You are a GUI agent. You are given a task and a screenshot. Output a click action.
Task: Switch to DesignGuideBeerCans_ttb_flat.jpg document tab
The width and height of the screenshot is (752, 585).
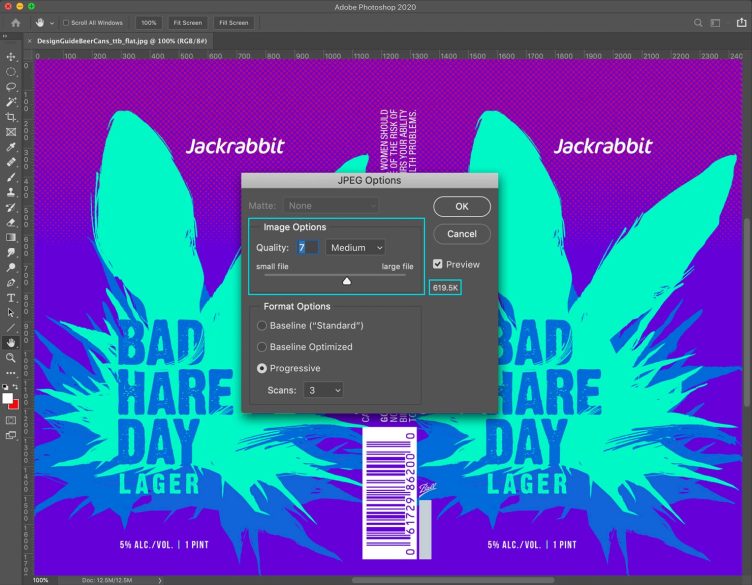[x=122, y=41]
